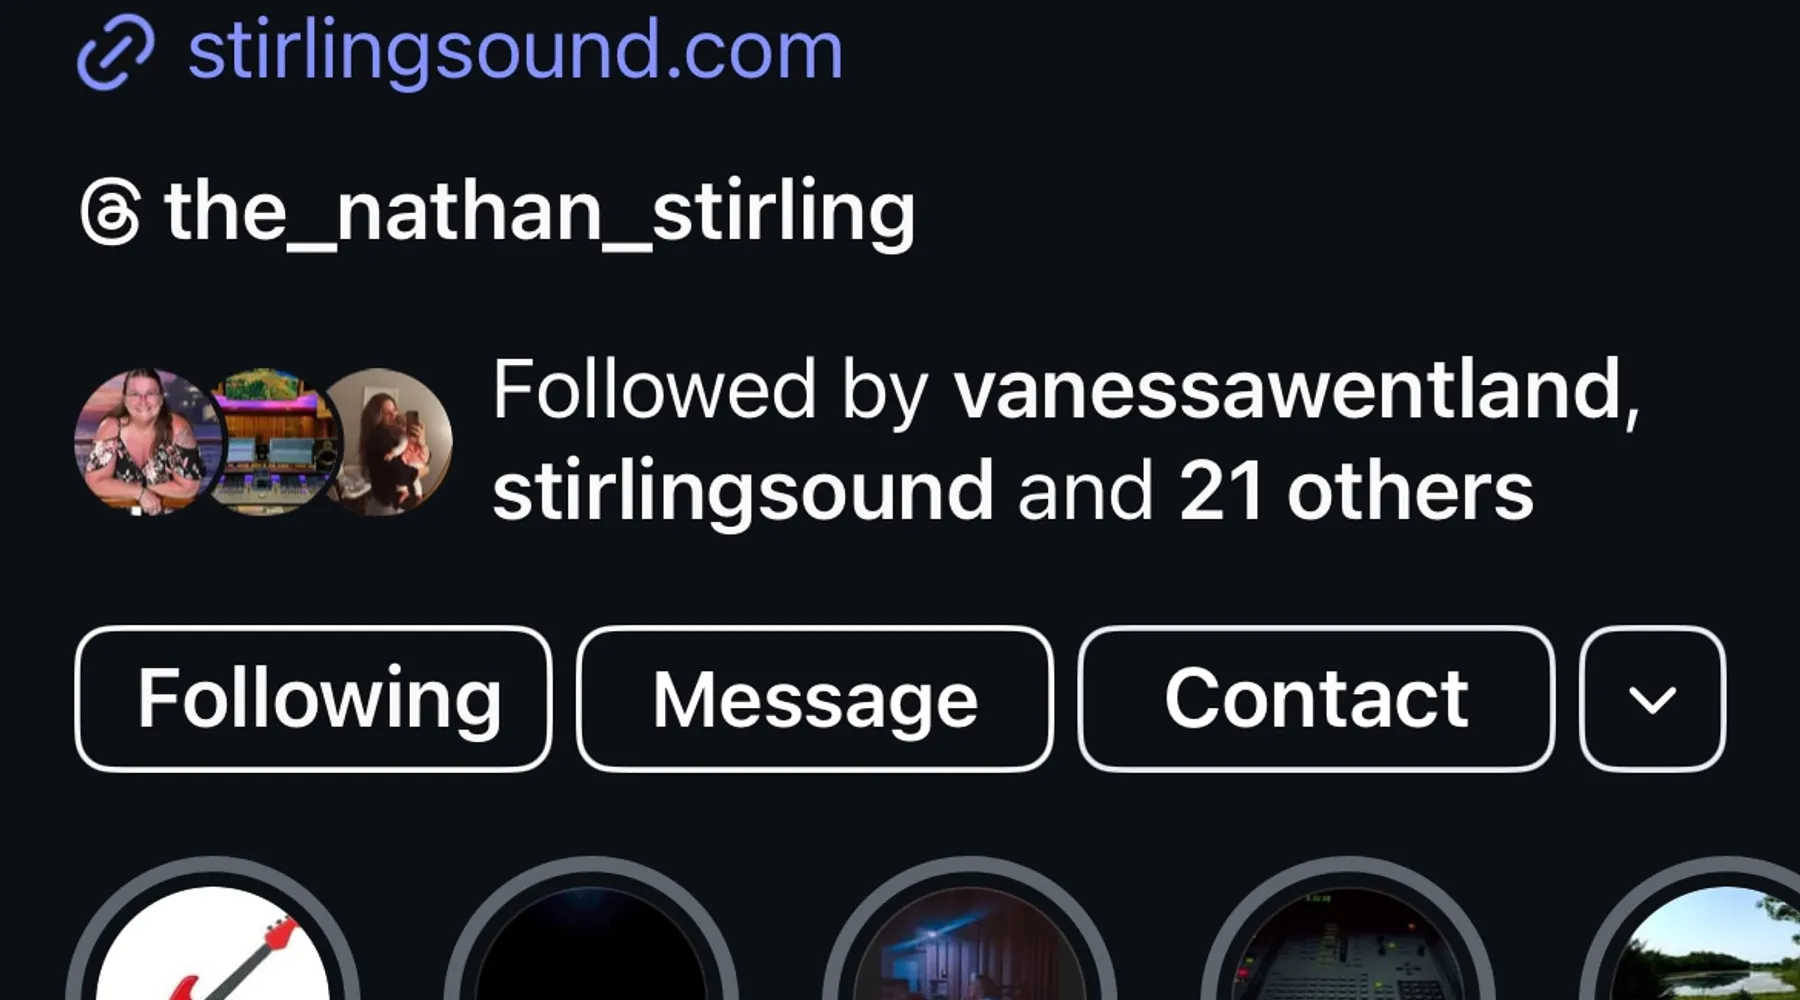Open the stirlingsound.com website link

point(515,50)
